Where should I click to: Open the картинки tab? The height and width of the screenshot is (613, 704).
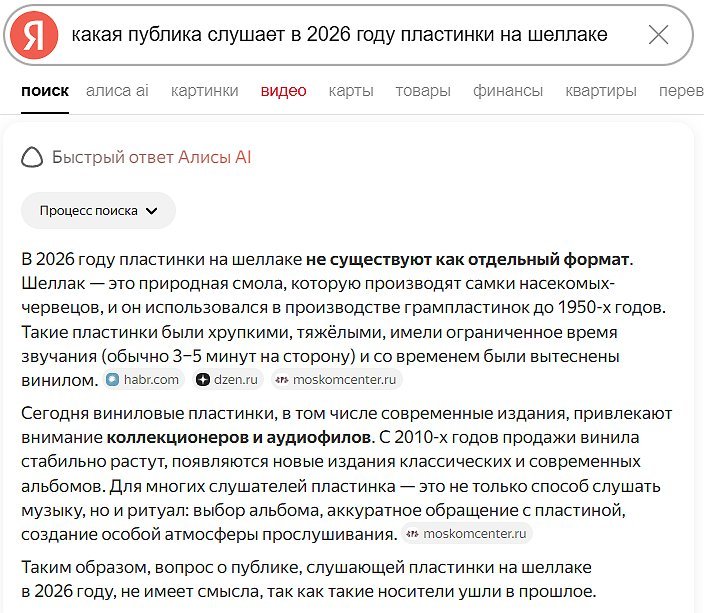[x=205, y=91]
